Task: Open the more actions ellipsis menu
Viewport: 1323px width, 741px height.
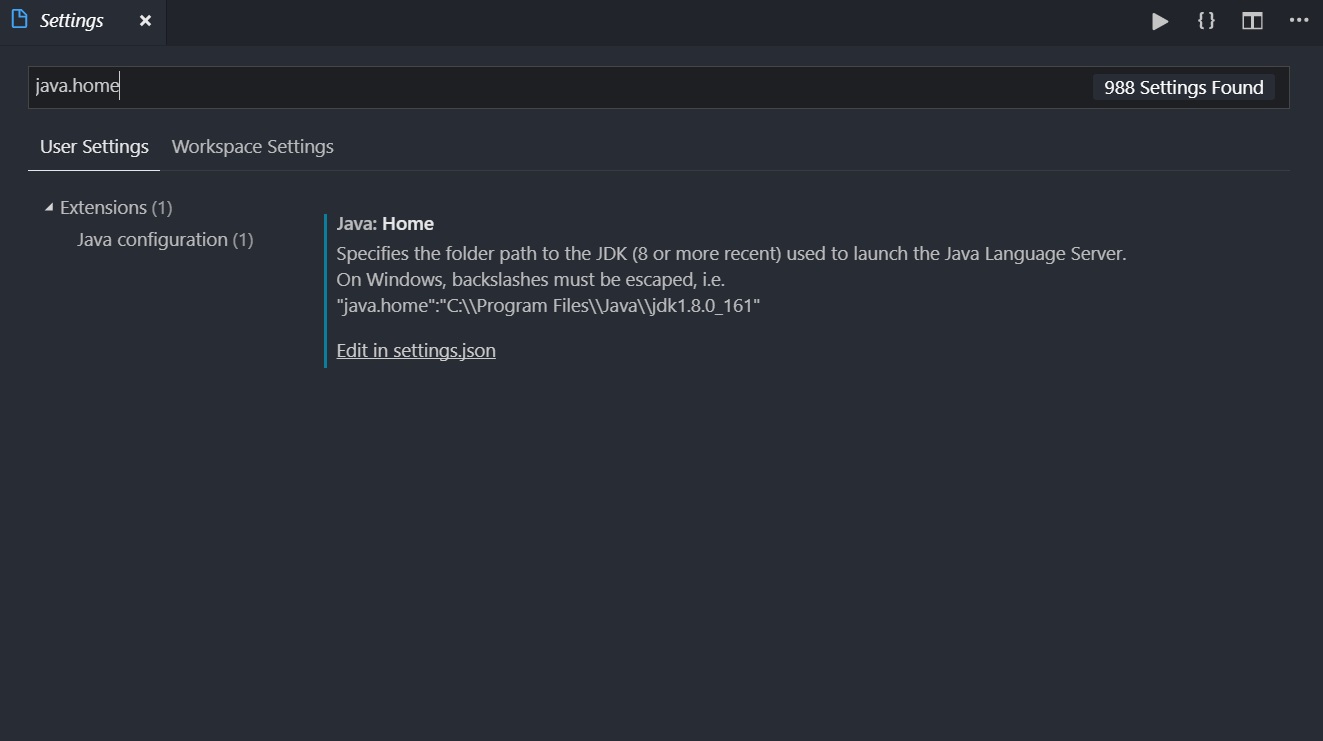Action: click(1298, 21)
